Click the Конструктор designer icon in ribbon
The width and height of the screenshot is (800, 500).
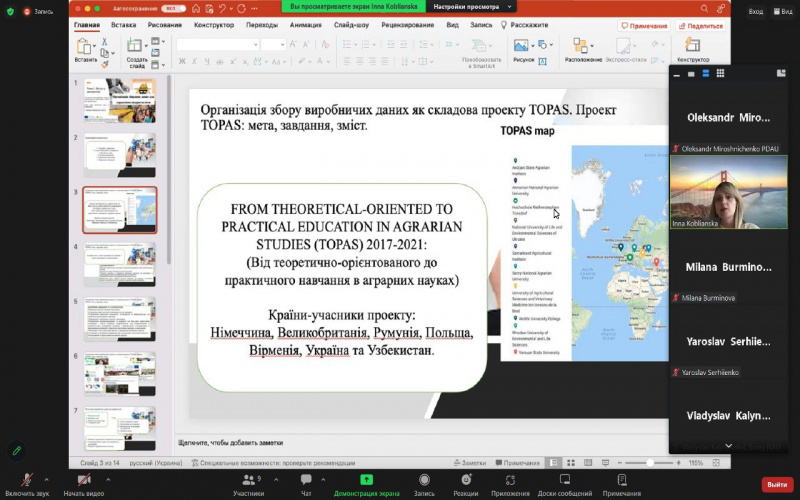pos(692,45)
